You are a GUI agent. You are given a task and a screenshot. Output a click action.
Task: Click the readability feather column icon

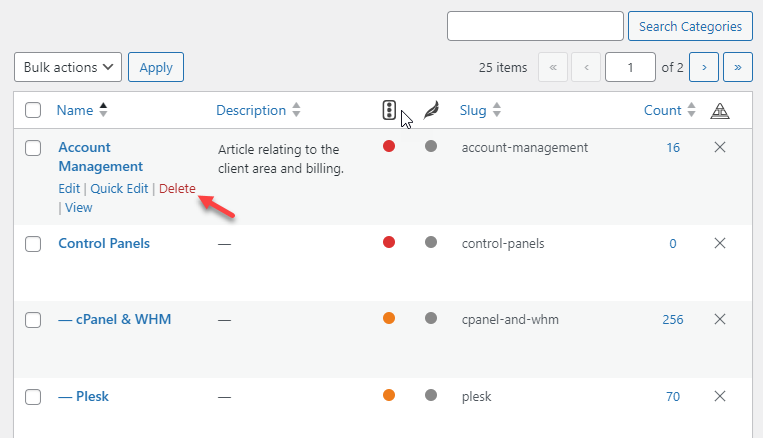431,110
